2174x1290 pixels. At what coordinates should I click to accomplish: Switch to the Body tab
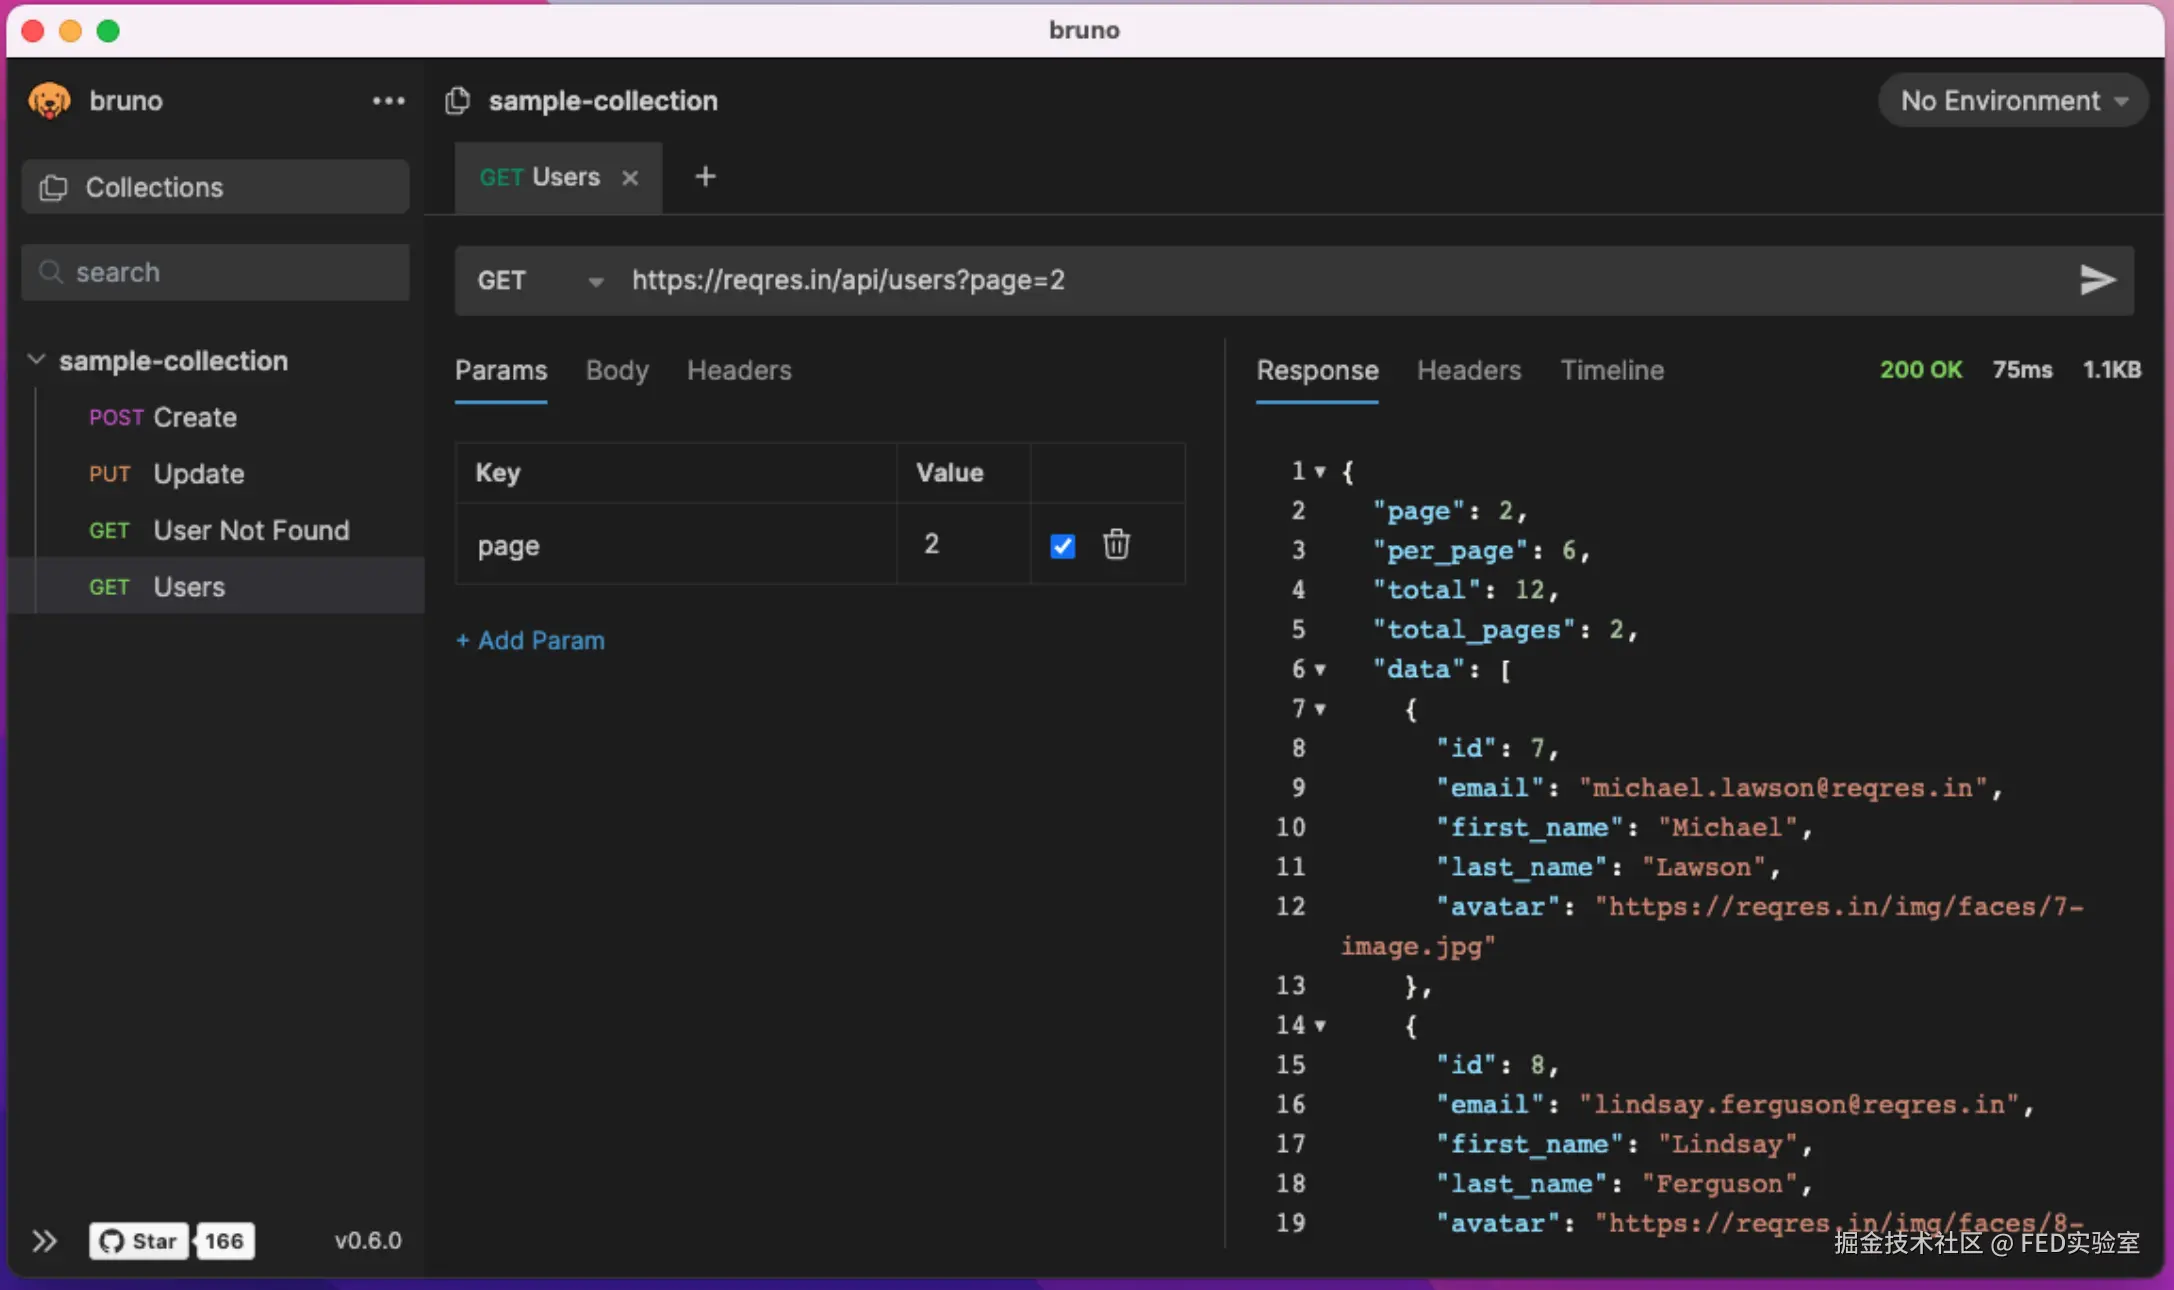[616, 371]
